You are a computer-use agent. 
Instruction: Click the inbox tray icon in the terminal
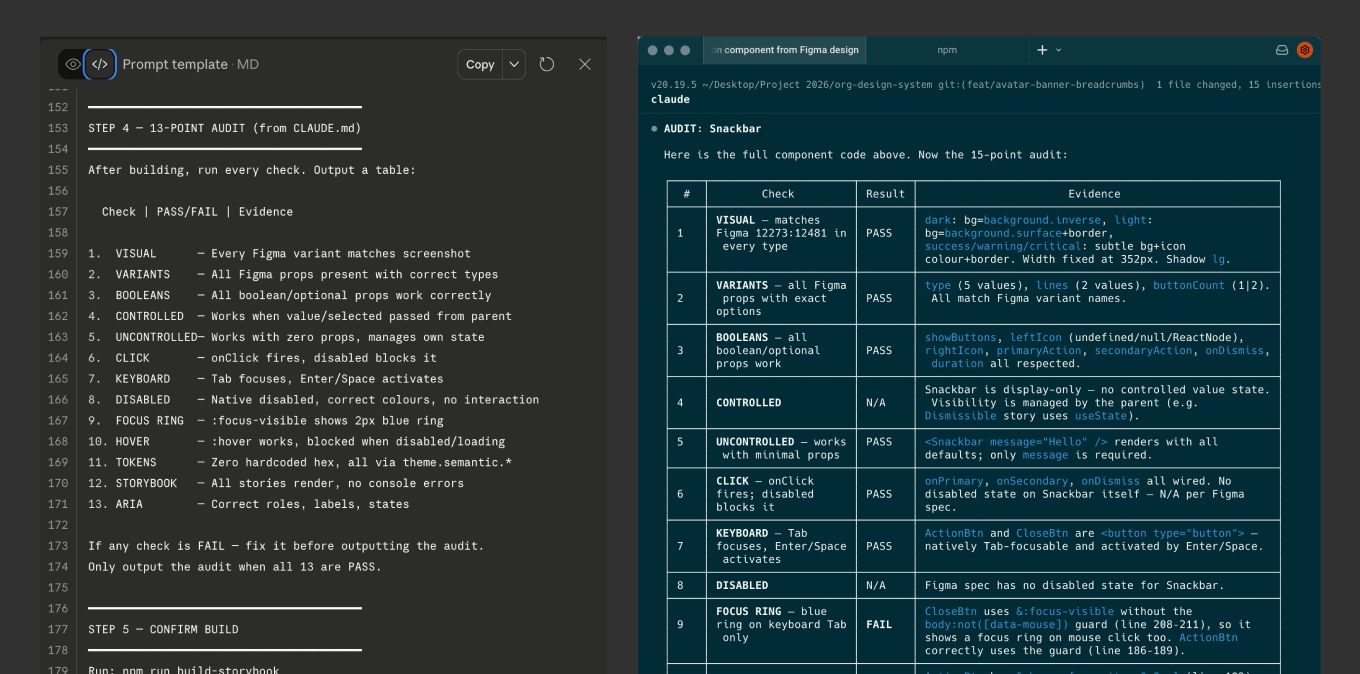pyautogui.click(x=1282, y=50)
